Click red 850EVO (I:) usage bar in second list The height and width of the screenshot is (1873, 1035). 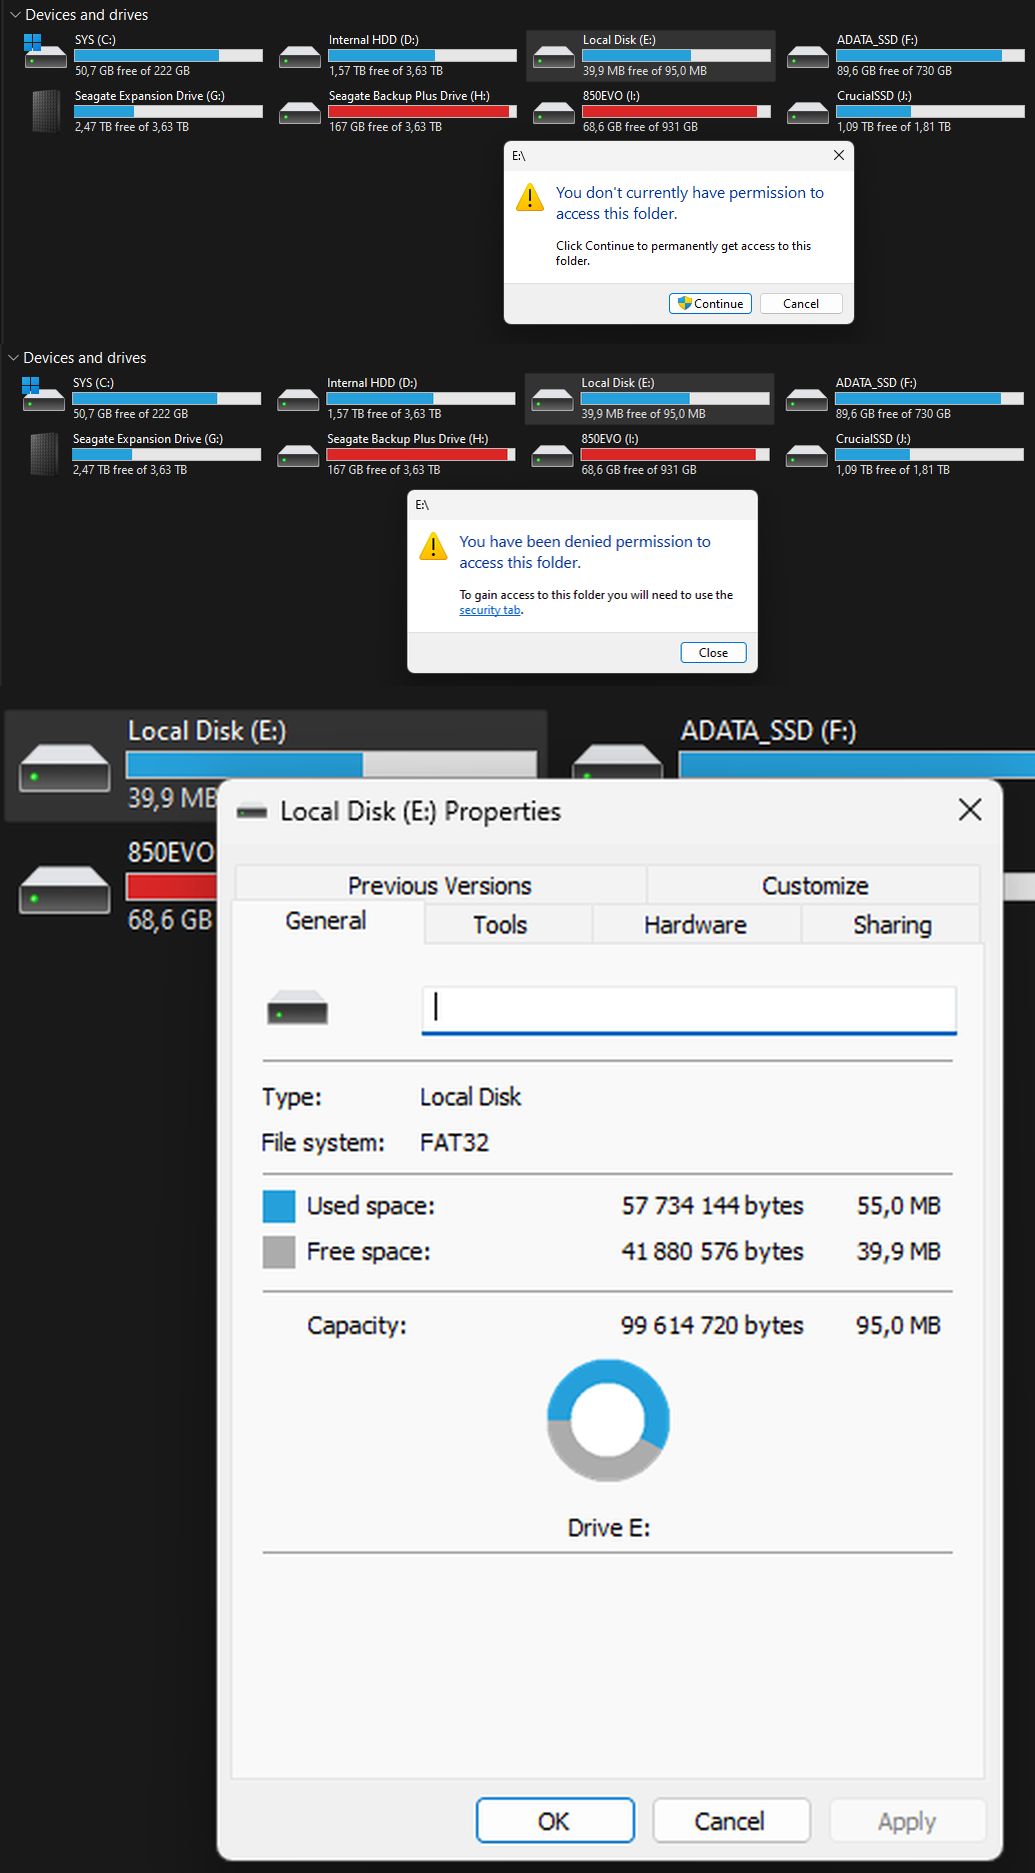coord(675,454)
